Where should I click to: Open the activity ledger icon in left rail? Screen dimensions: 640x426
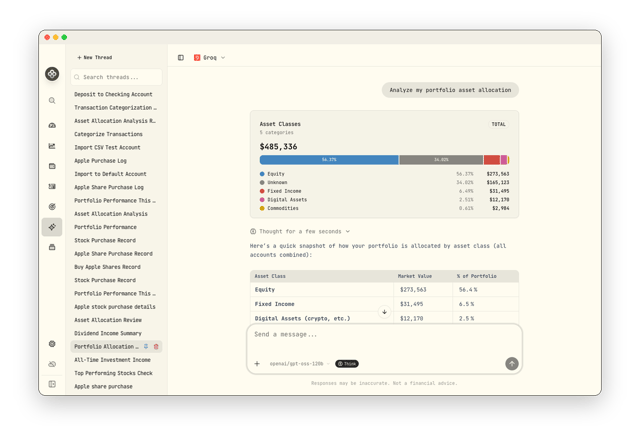pos(52,186)
